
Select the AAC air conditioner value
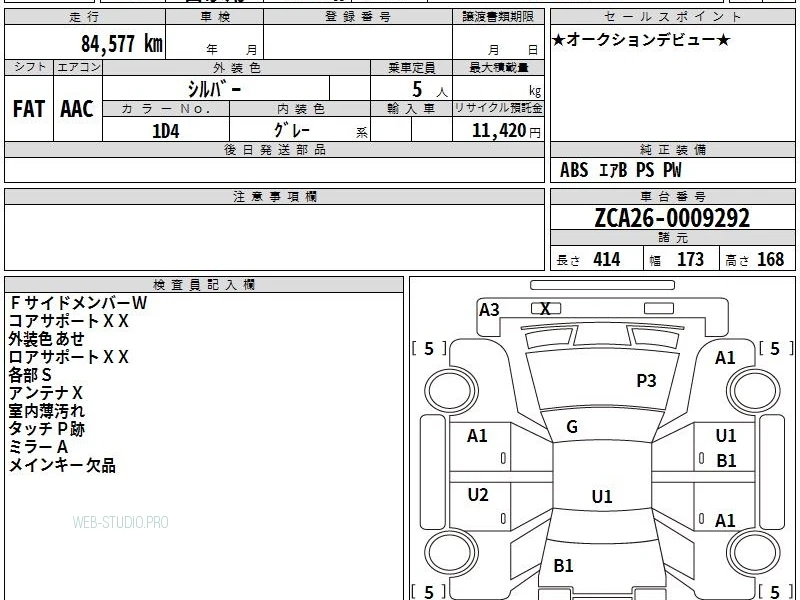77,109
